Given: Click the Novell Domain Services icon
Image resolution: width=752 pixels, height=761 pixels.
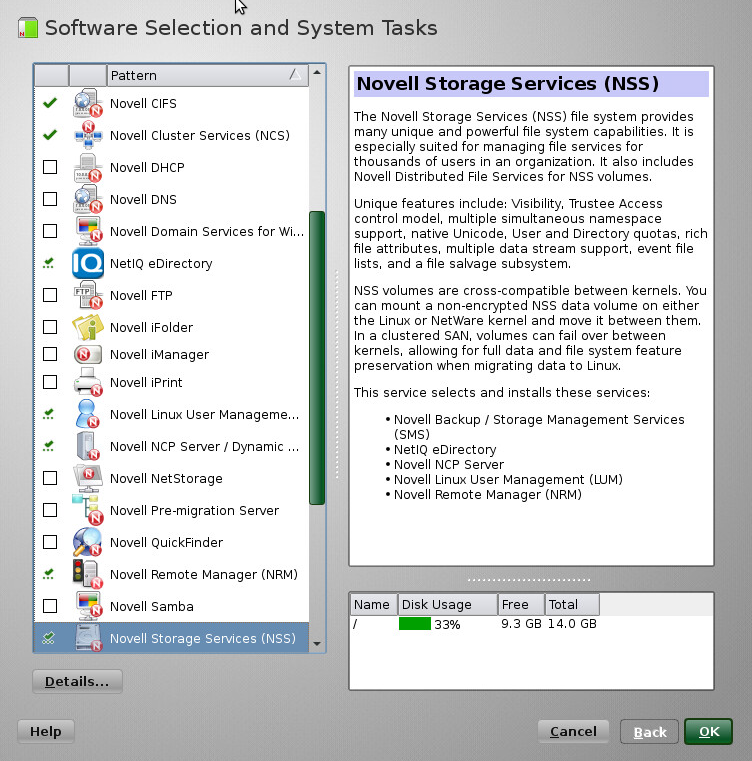Looking at the screenshot, I should (88, 231).
